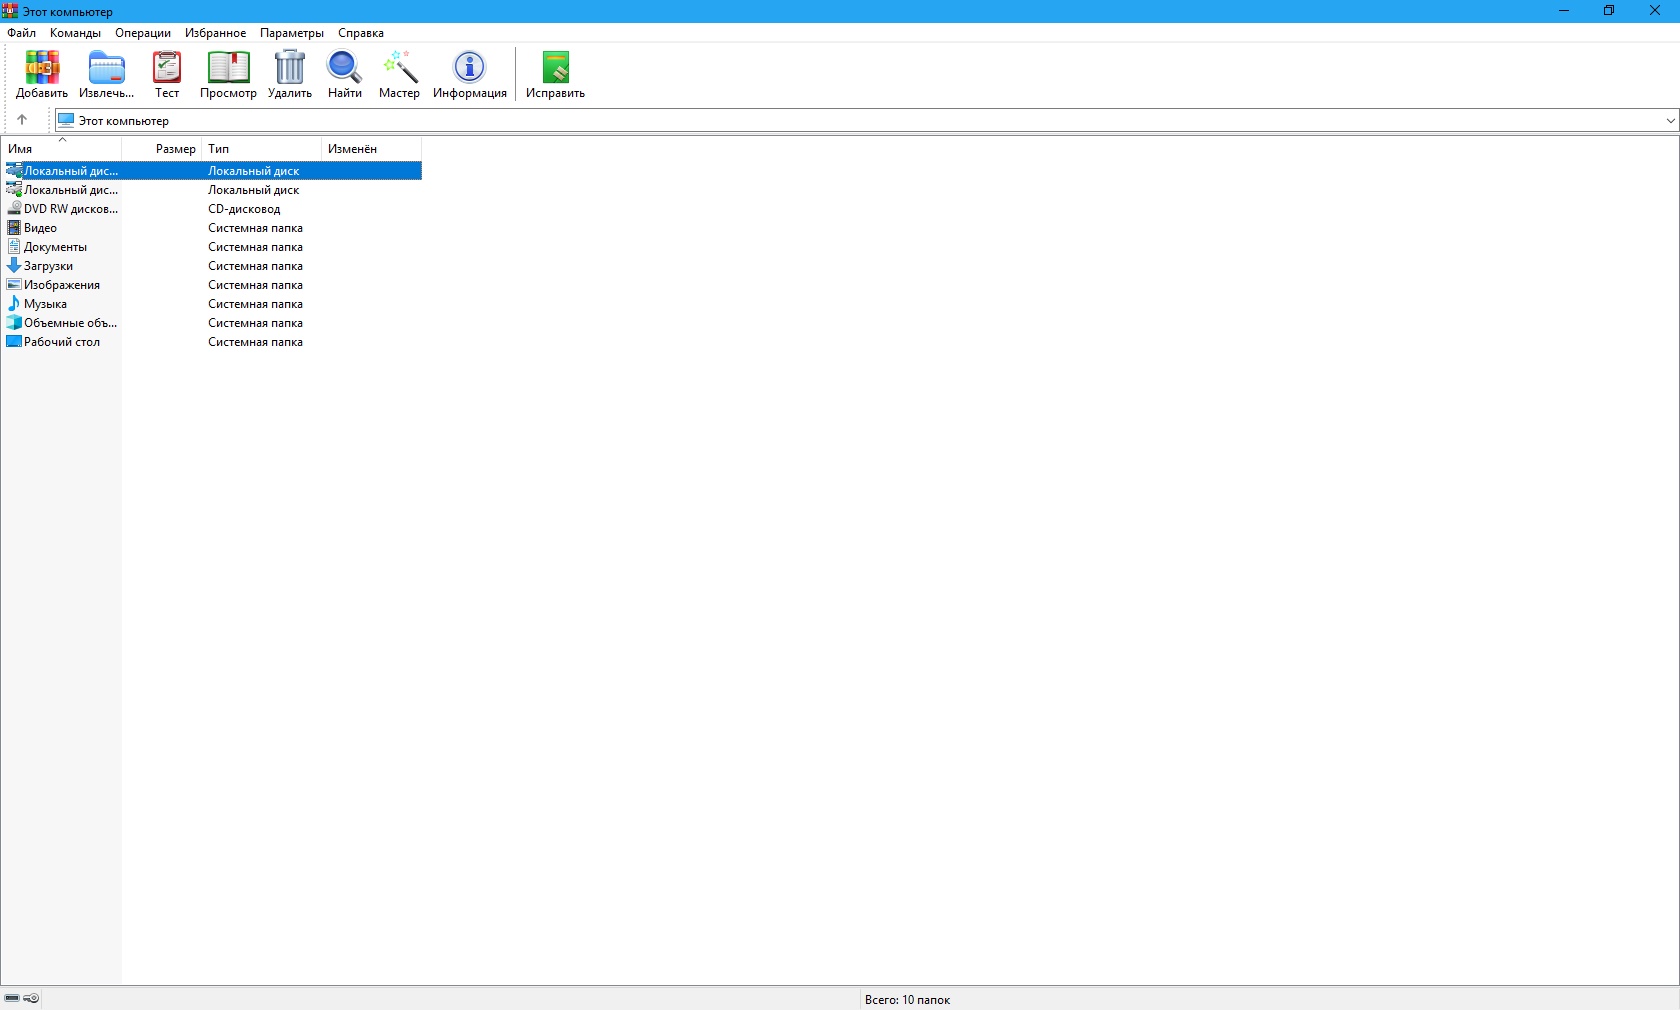Open the Справка menu
This screenshot has height=1010, width=1680.
(x=361, y=33)
